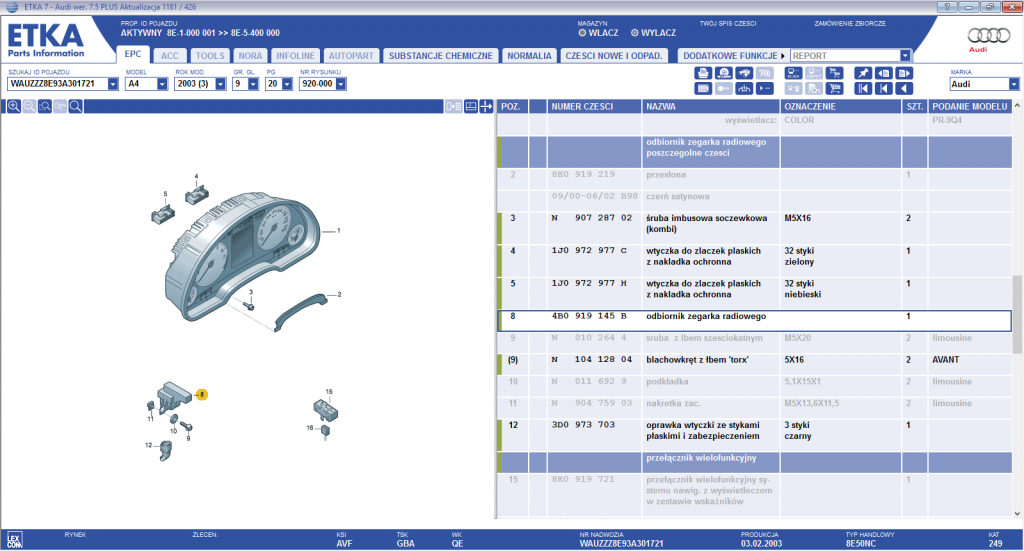Click yellow callout 8 in diagram

pos(202,394)
